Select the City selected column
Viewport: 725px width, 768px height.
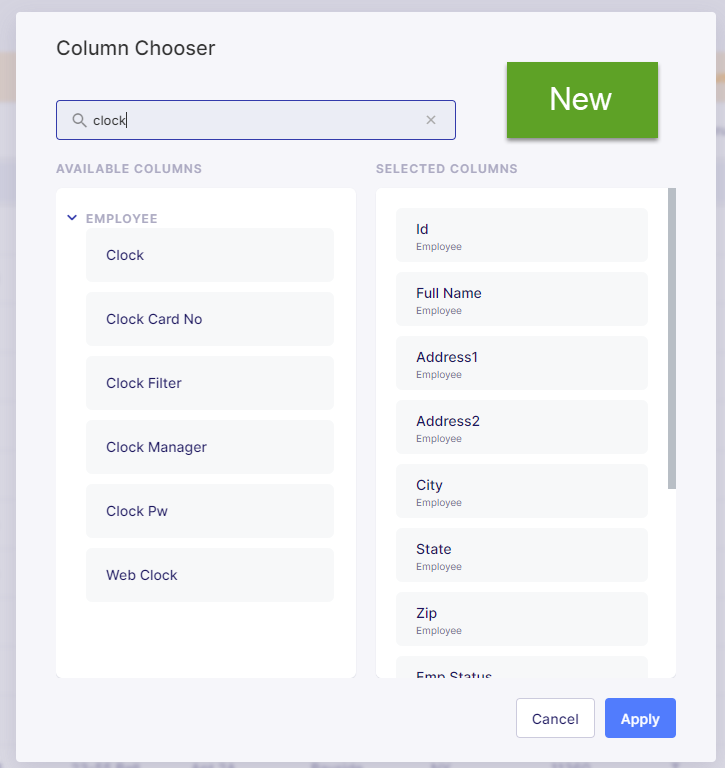(522, 491)
